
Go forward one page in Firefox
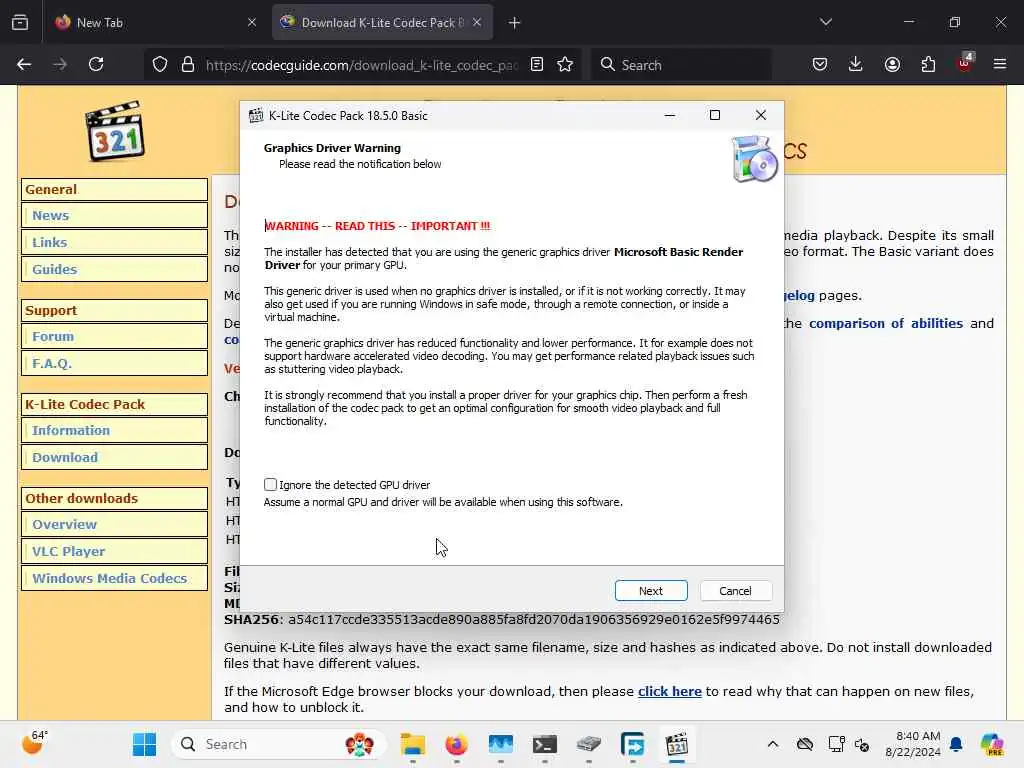(59, 64)
